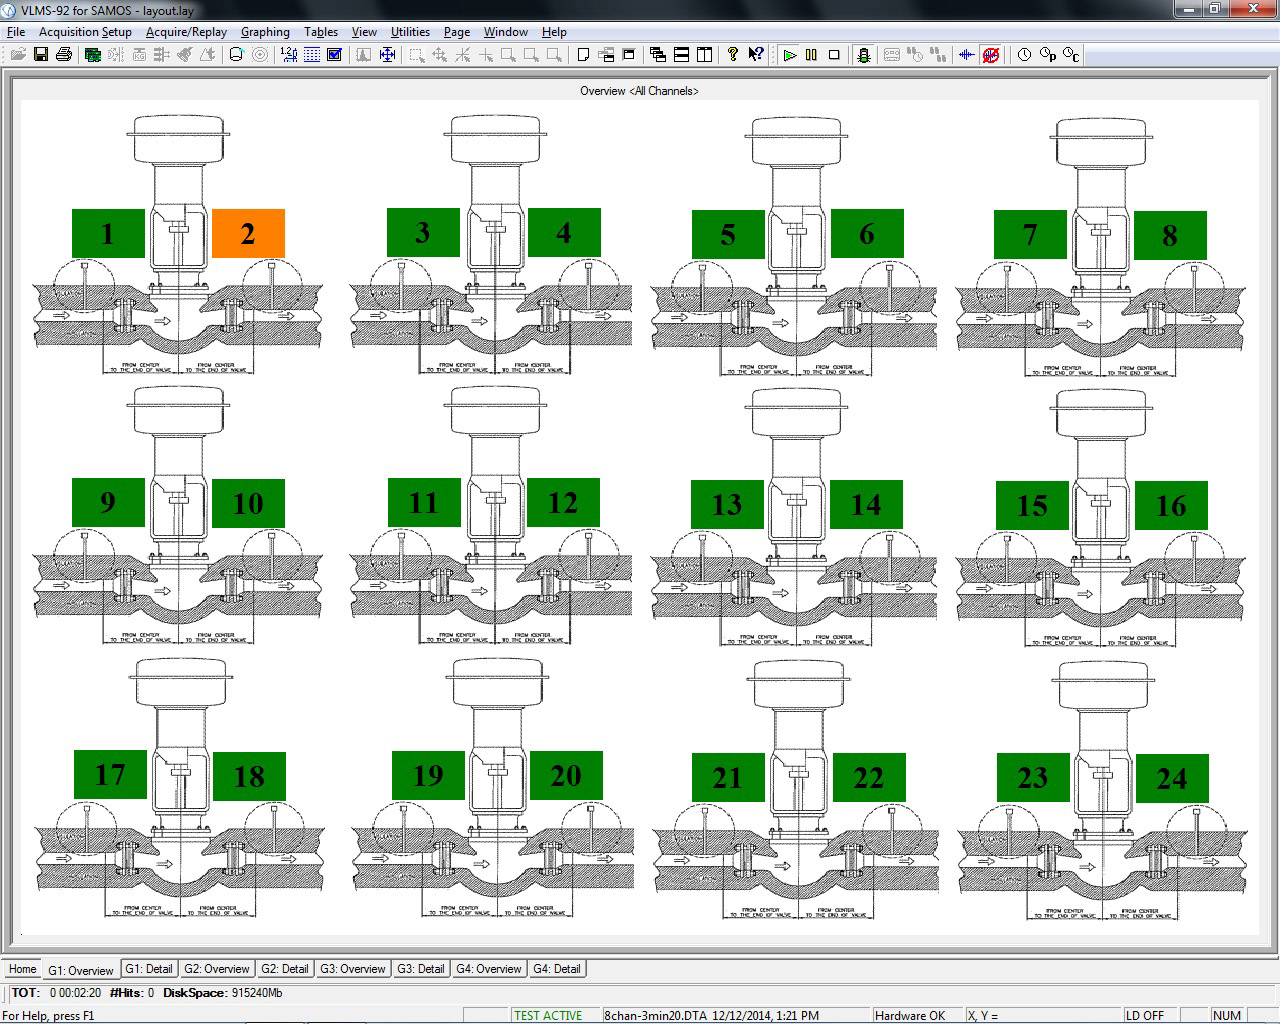The width and height of the screenshot is (1280, 1024).
Task: Open the Utilities menu
Action: coord(410,32)
